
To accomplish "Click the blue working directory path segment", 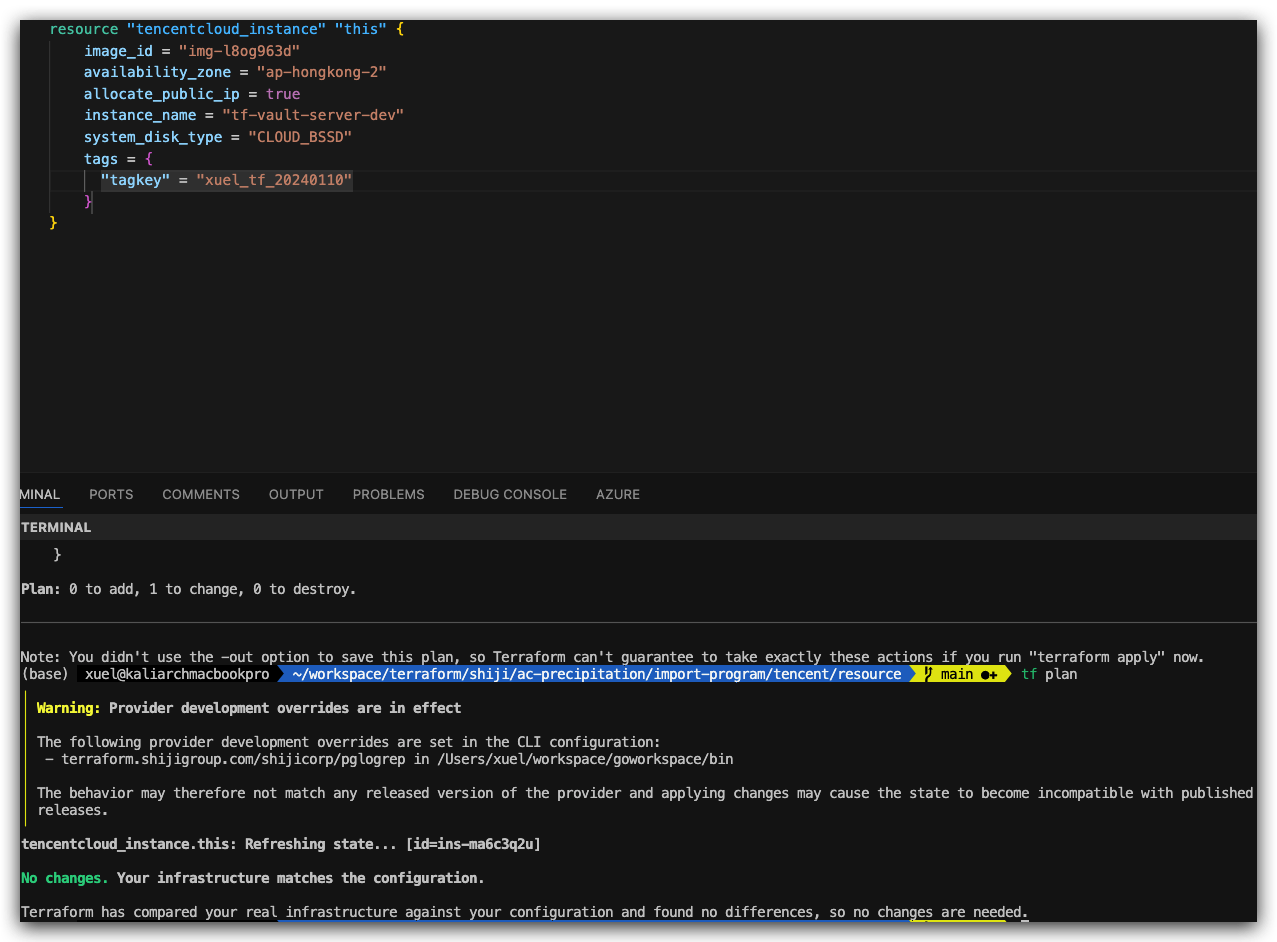I will (x=597, y=675).
